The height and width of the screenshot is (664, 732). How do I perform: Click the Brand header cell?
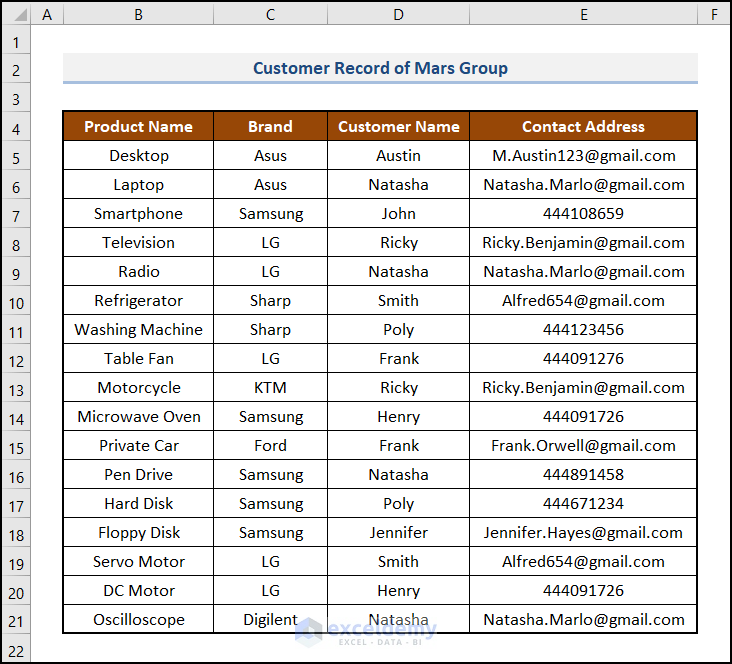pos(270,127)
